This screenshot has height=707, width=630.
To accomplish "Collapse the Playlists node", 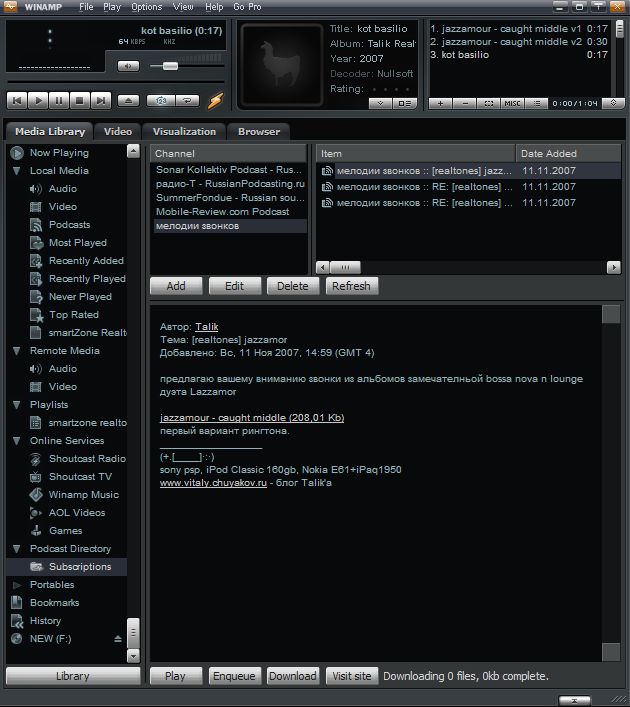I will [x=17, y=405].
